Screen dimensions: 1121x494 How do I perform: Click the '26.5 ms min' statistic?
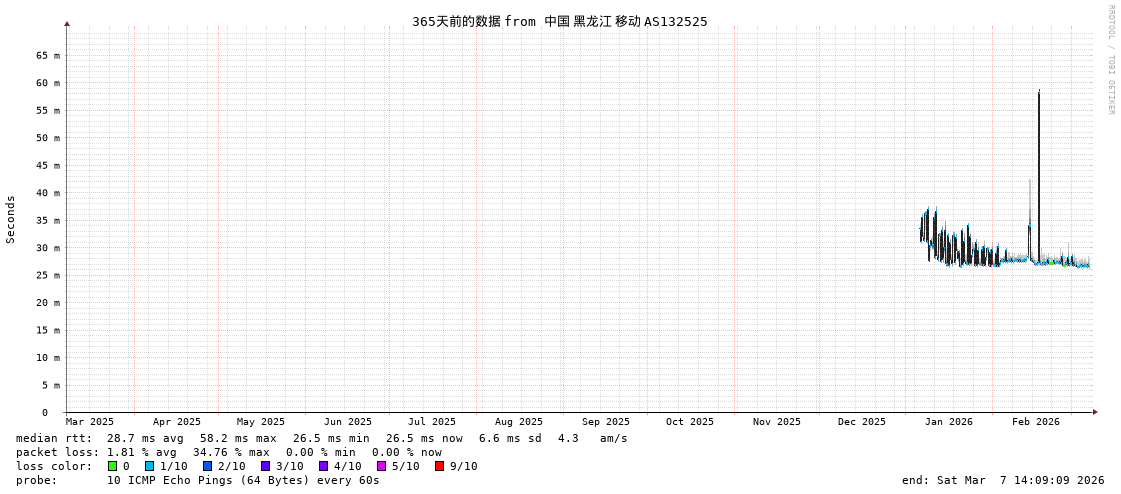(331, 438)
